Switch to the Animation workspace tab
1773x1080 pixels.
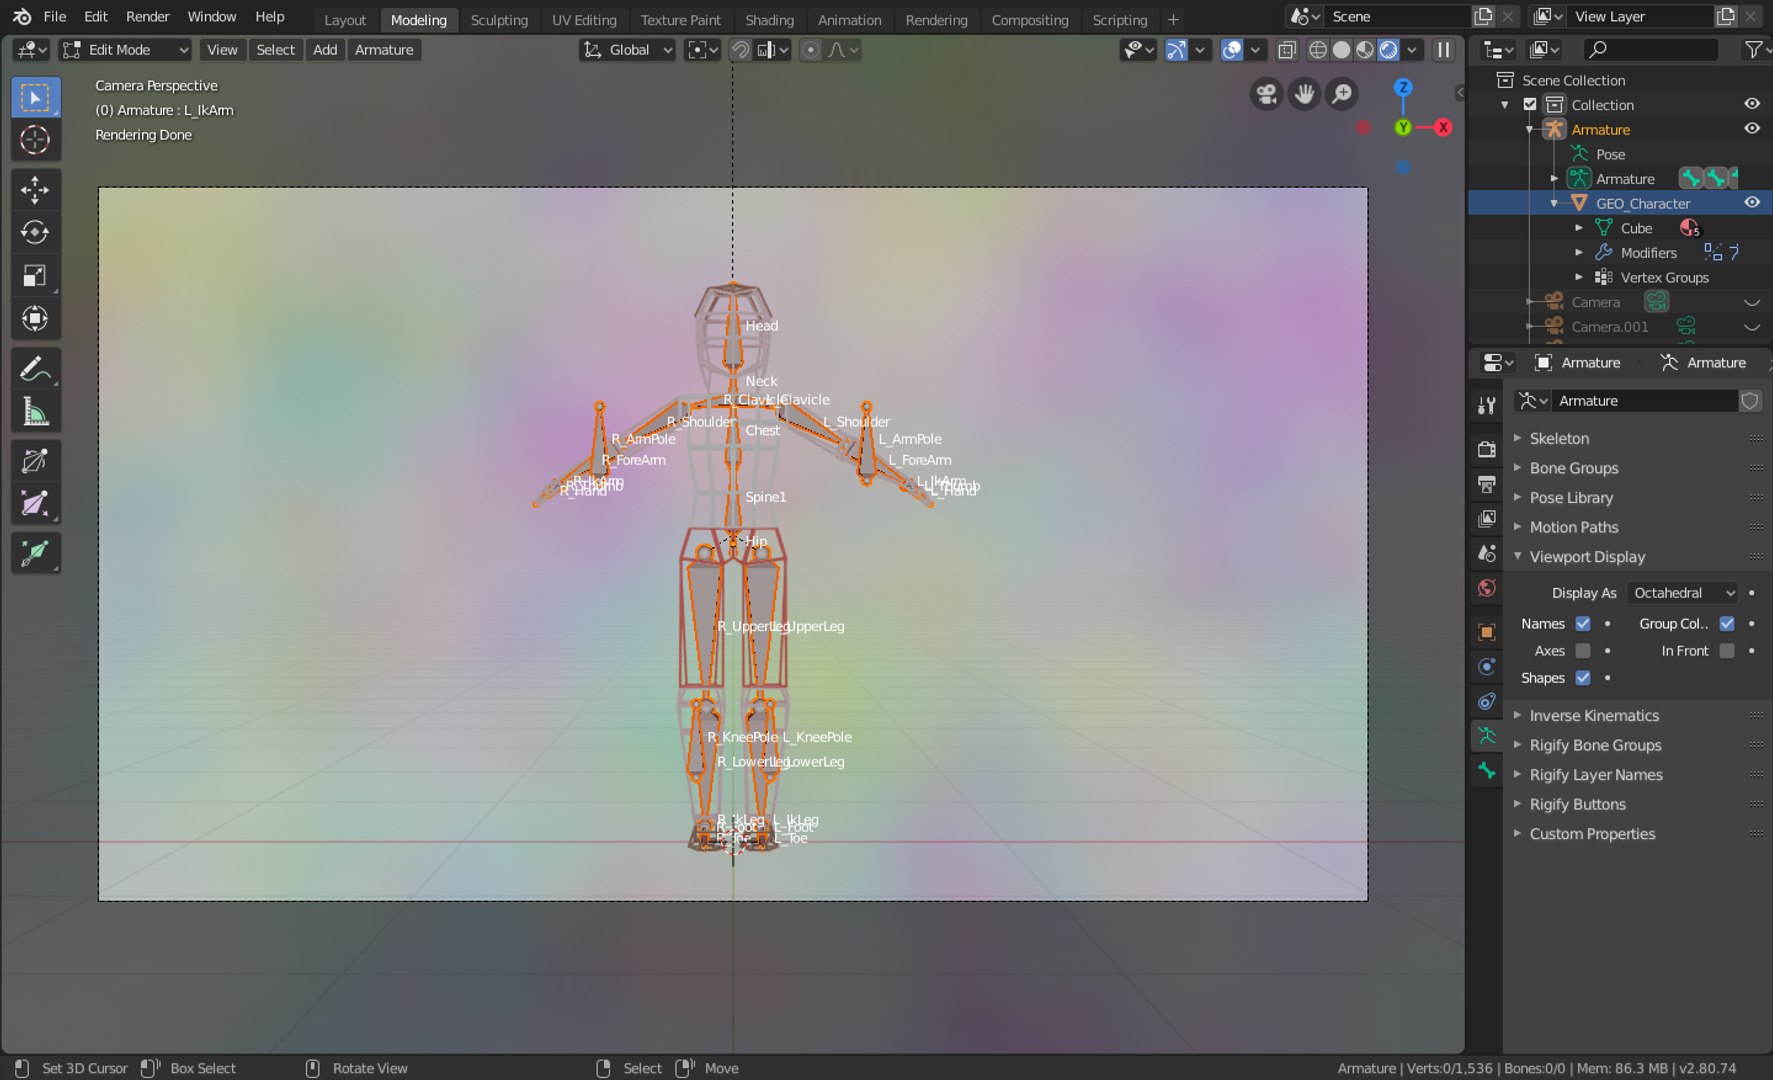(x=849, y=20)
